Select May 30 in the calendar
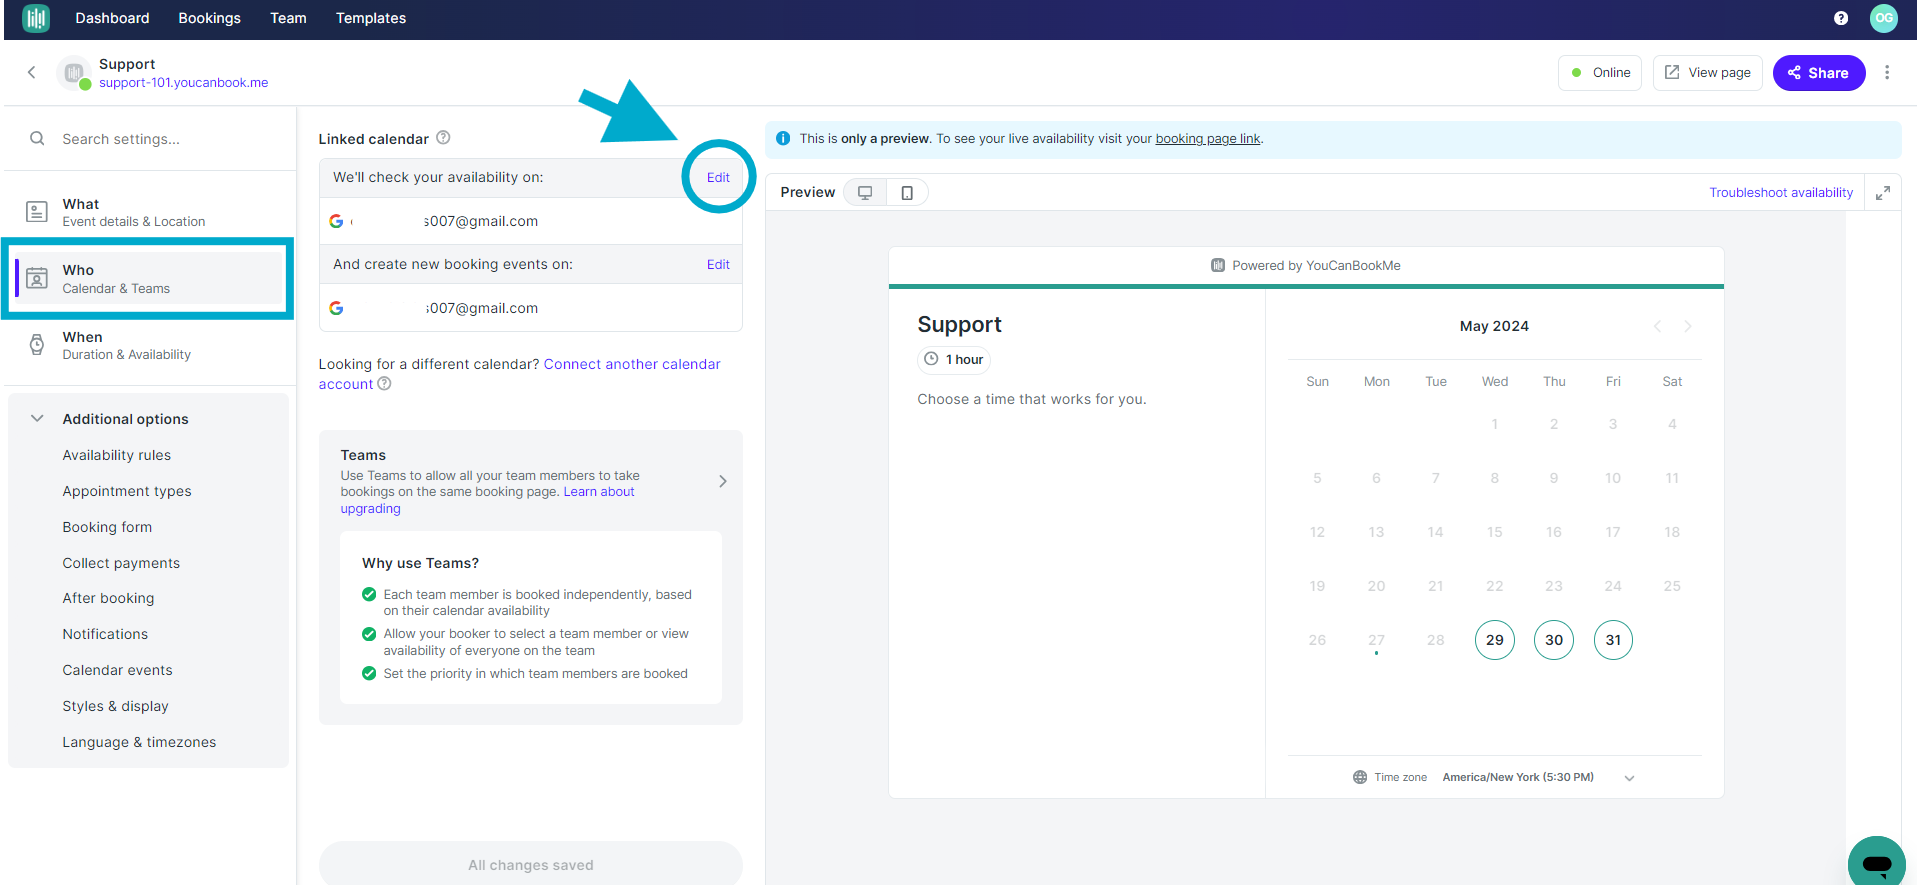Viewport: 1917px width, 885px height. pyautogui.click(x=1553, y=640)
